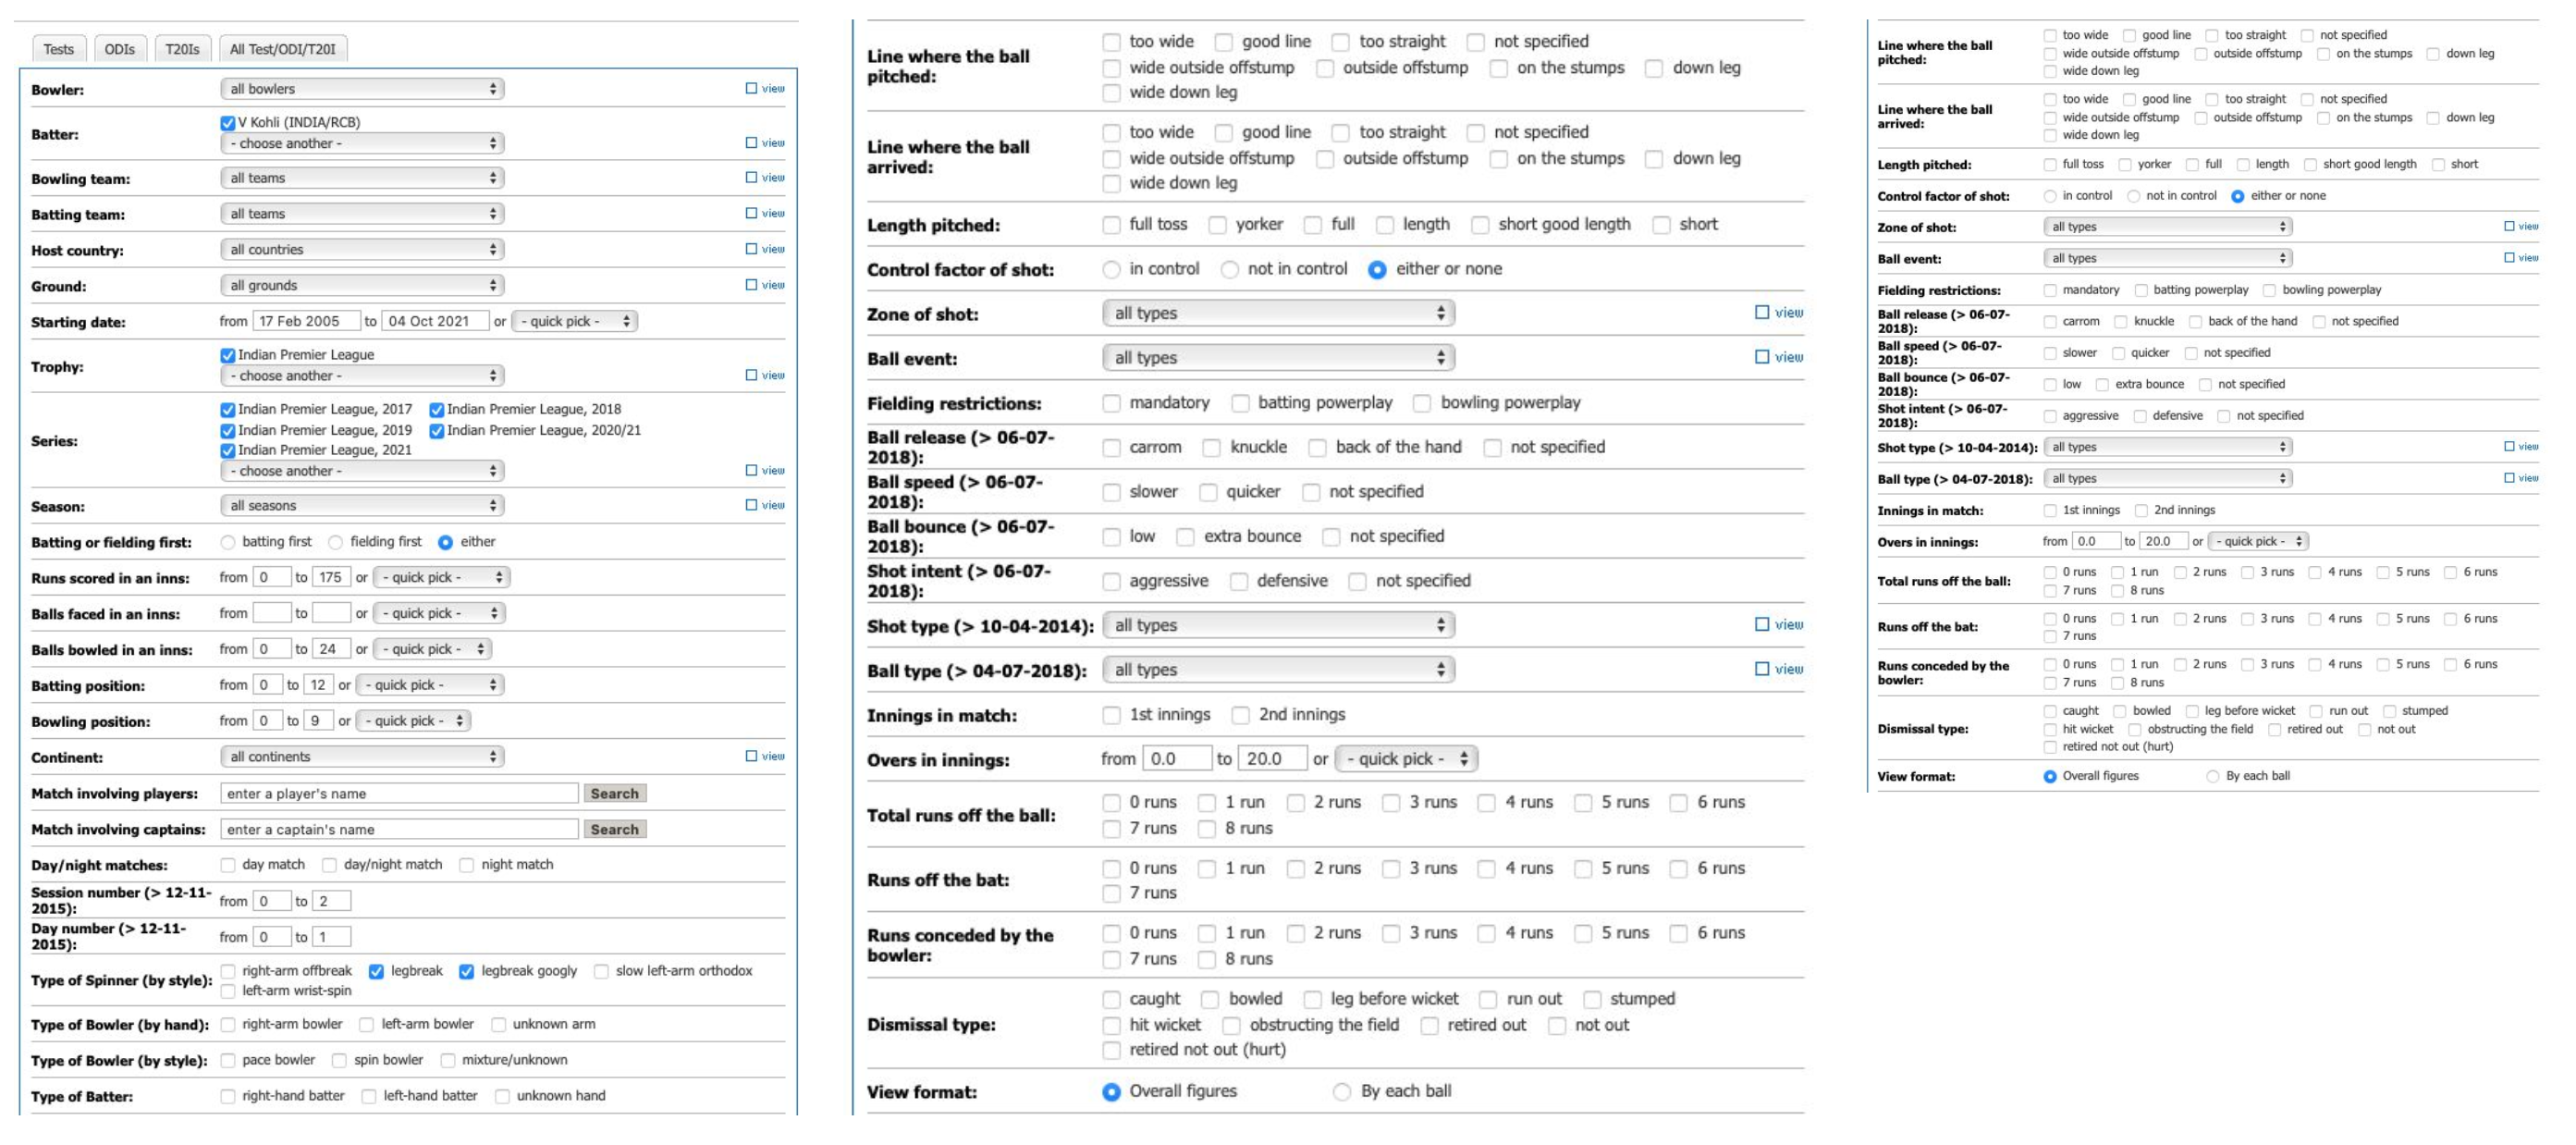Switch to the ODIs tab

click(x=120, y=49)
